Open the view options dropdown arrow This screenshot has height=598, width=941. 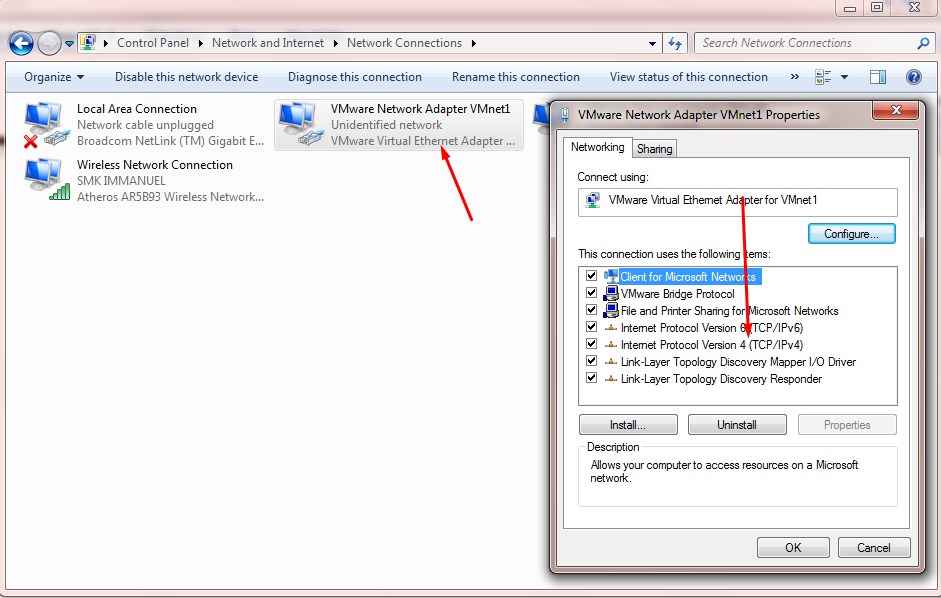tap(844, 77)
